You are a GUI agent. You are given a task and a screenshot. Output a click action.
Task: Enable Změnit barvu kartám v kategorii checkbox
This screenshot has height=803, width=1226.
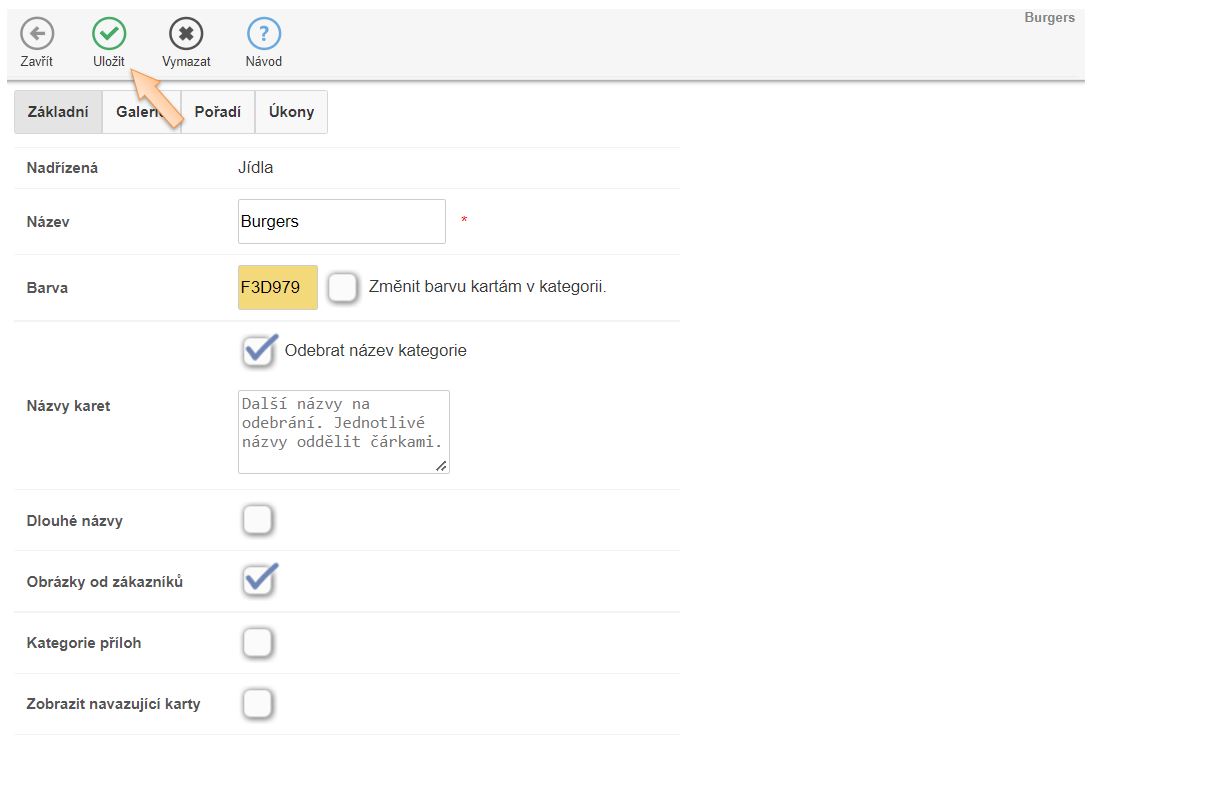343,288
